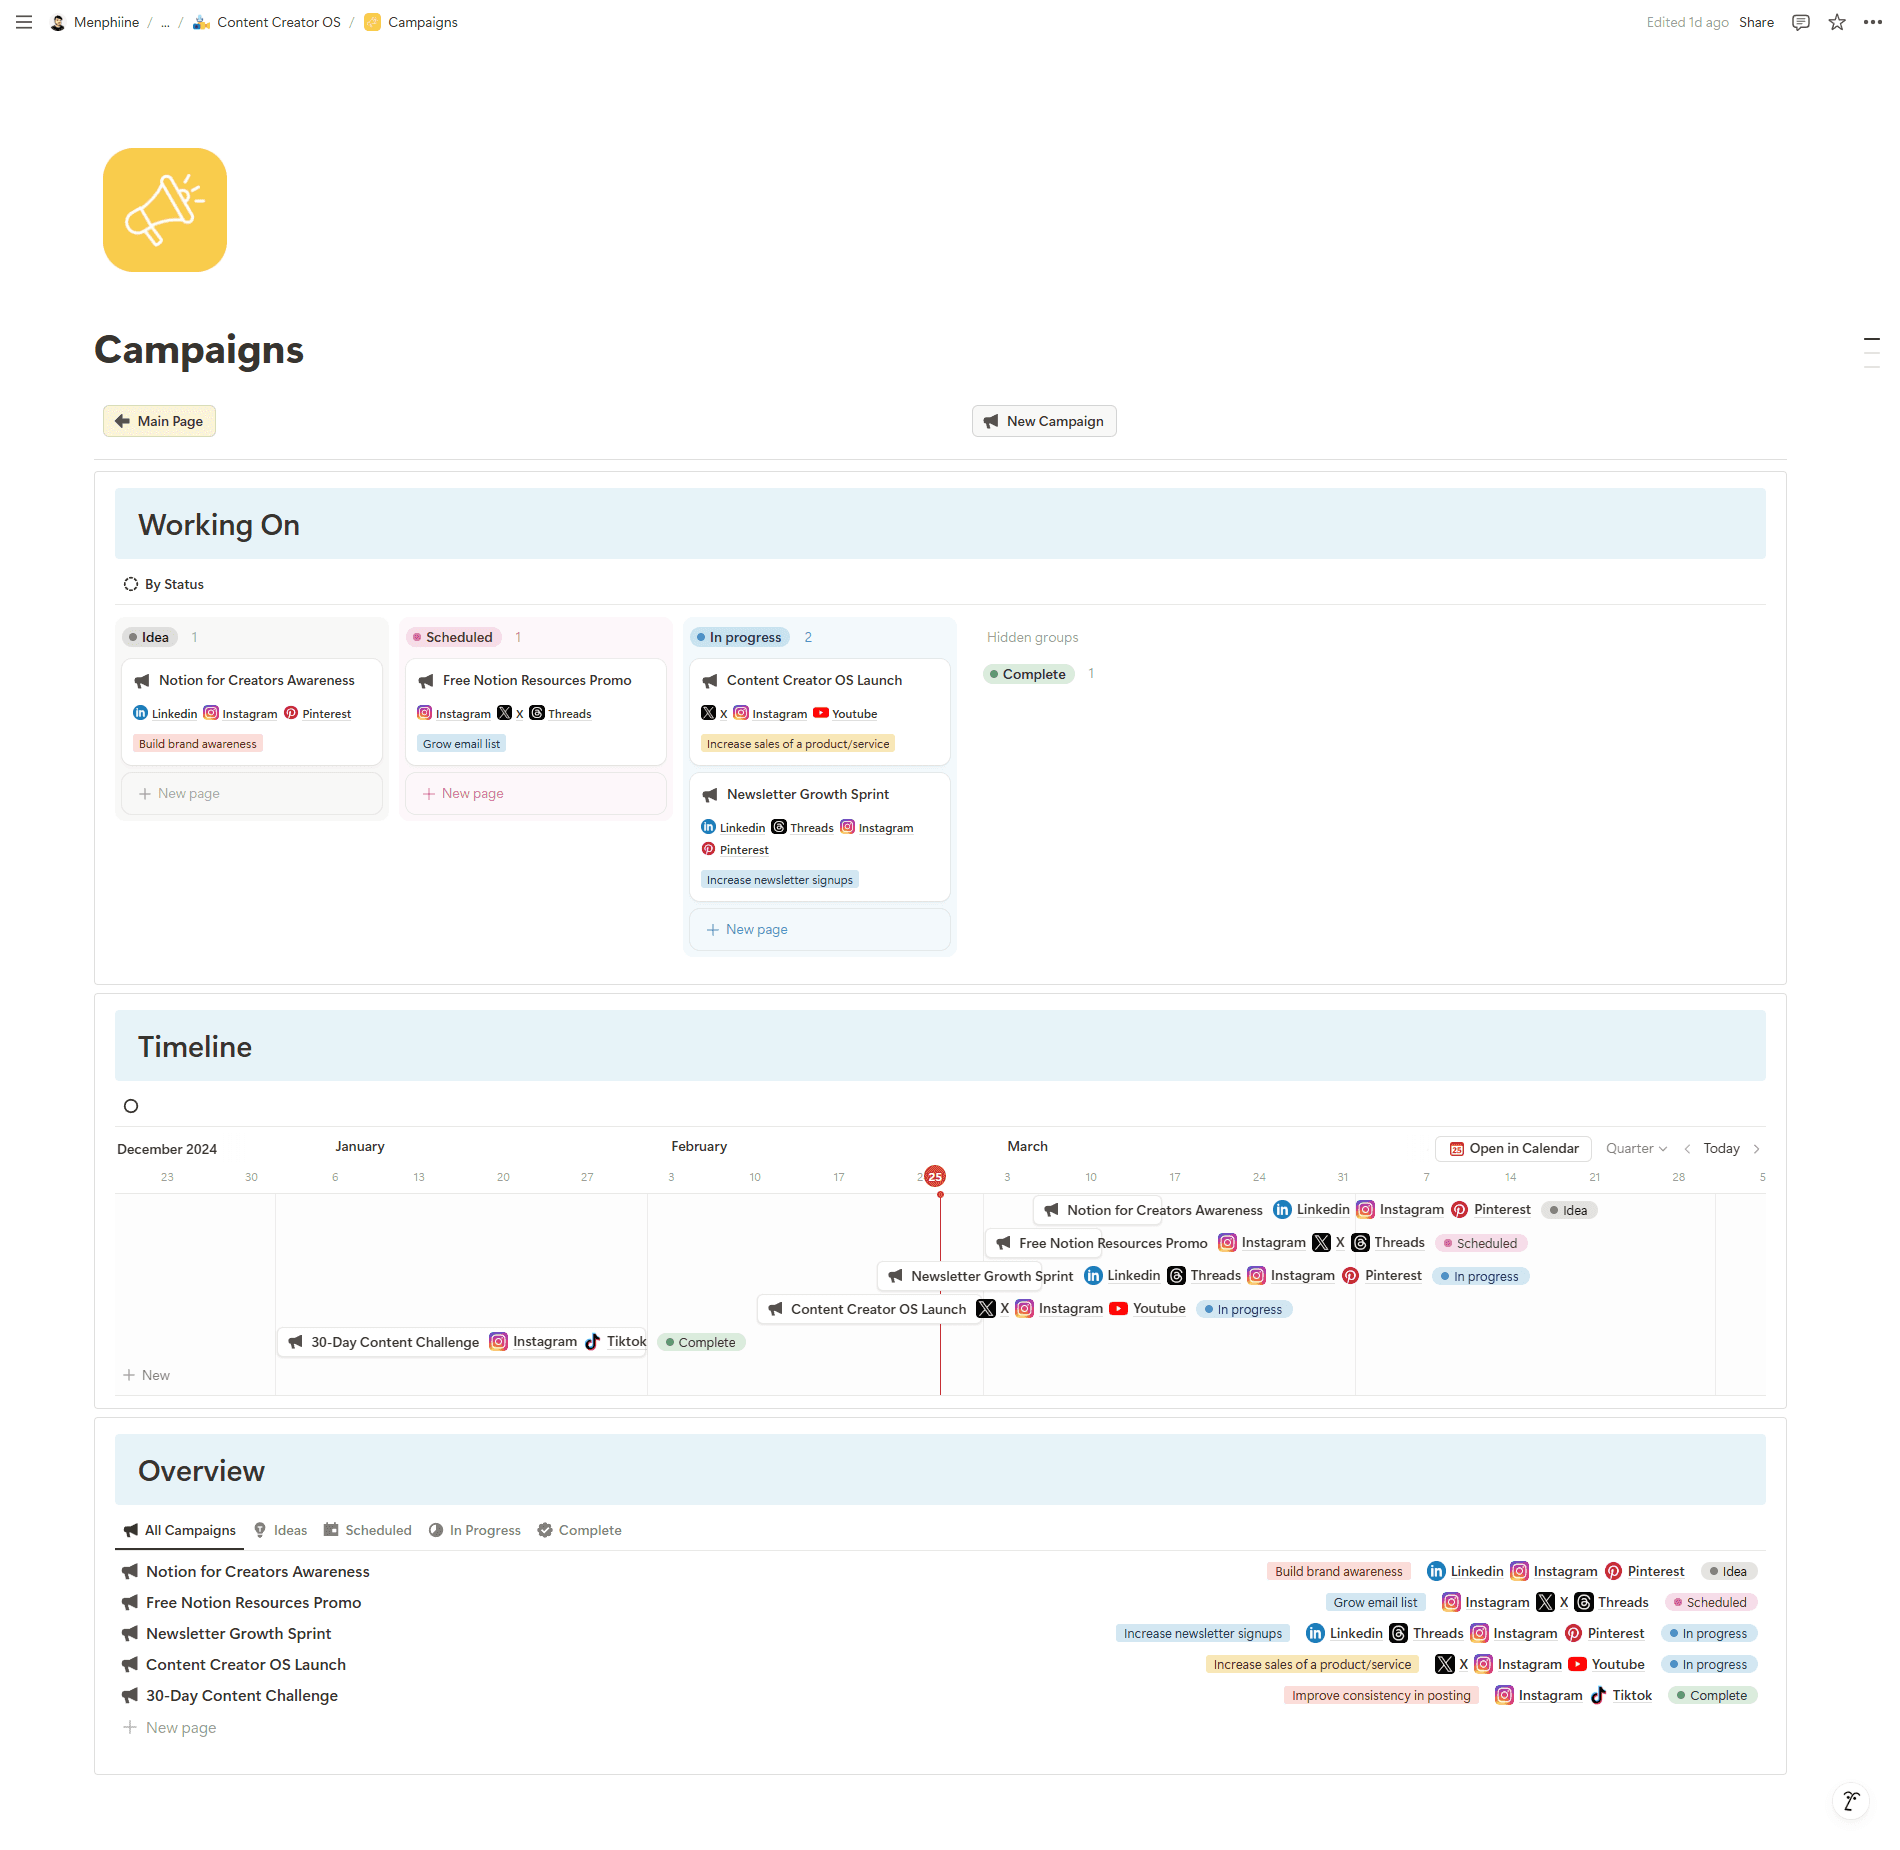
Task: Click the New Campaign button
Action: tap(1044, 421)
